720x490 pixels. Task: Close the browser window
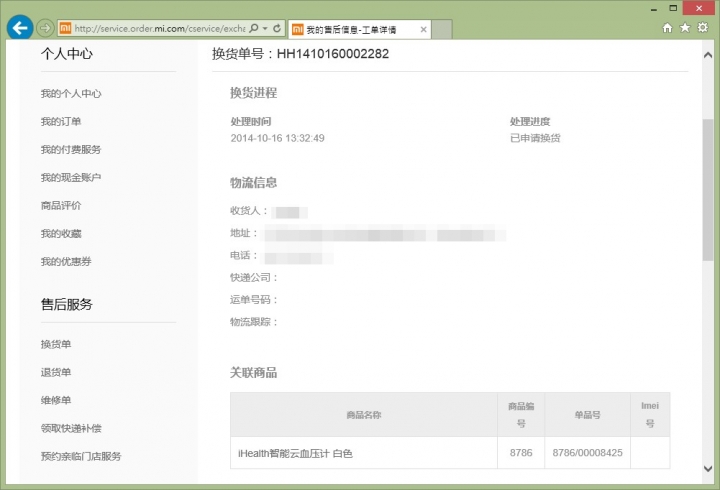click(699, 8)
